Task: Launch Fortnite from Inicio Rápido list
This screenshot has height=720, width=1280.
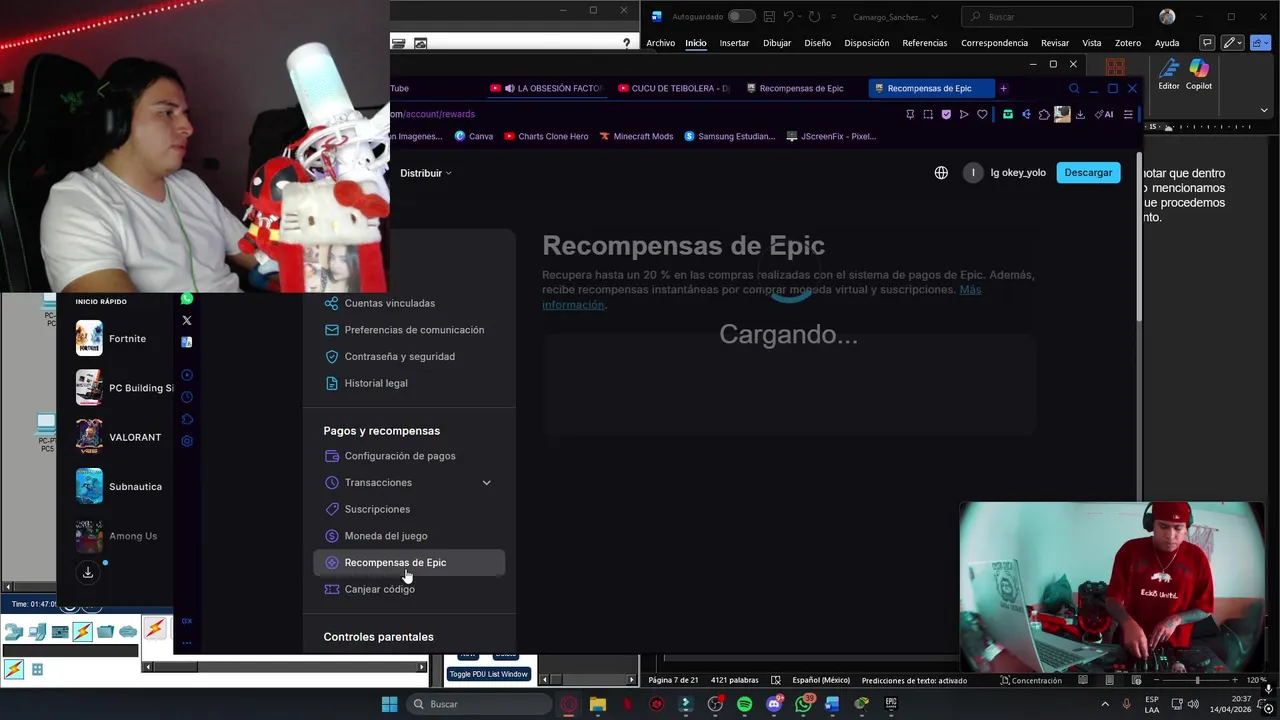Action: (x=113, y=338)
